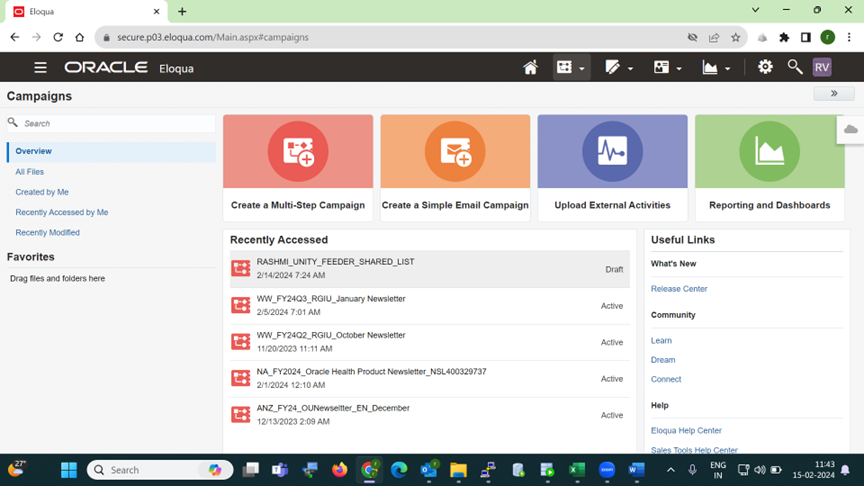Open Microsoft Teams from taskbar
Viewport: 864px width, 486px height.
point(280,470)
